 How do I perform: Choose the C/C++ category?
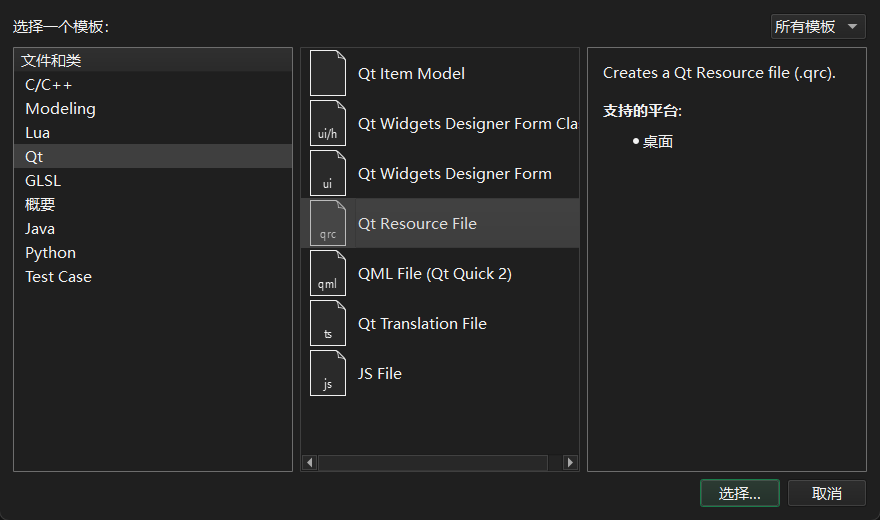[x=153, y=85]
